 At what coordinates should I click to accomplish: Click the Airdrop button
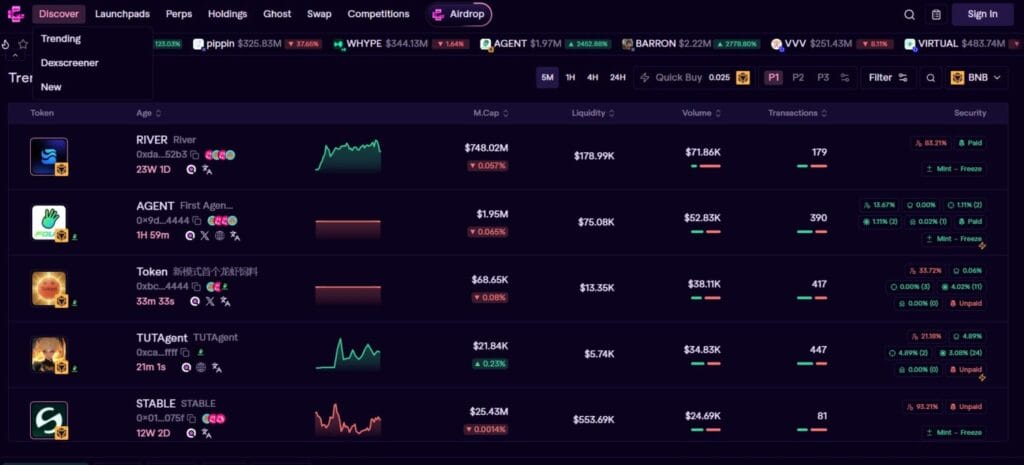pyautogui.click(x=458, y=14)
